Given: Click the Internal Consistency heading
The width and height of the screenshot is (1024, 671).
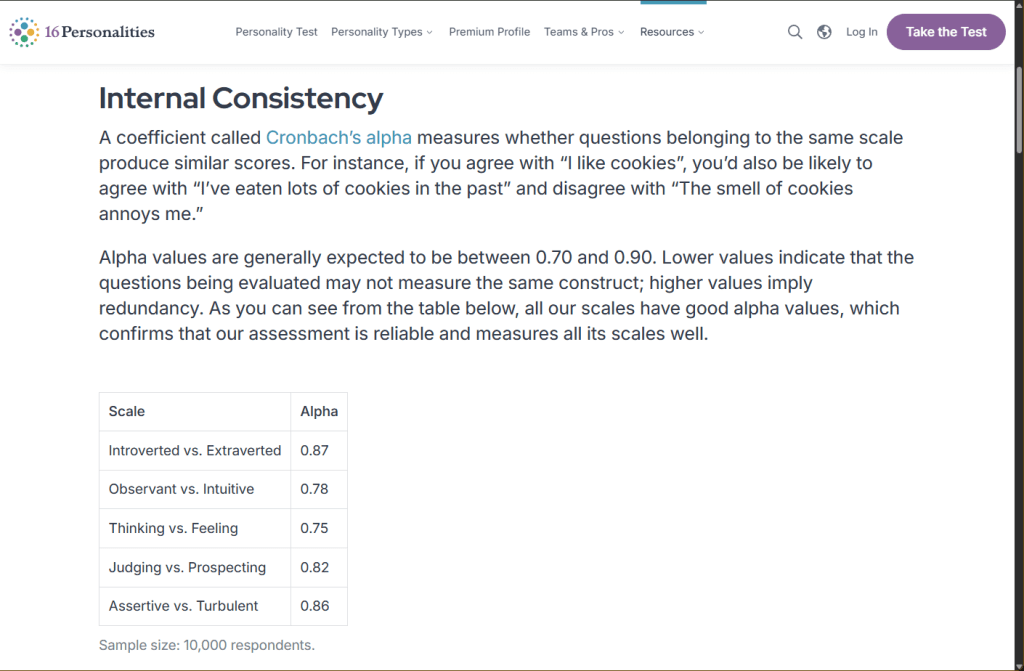Looking at the screenshot, I should pyautogui.click(x=241, y=98).
